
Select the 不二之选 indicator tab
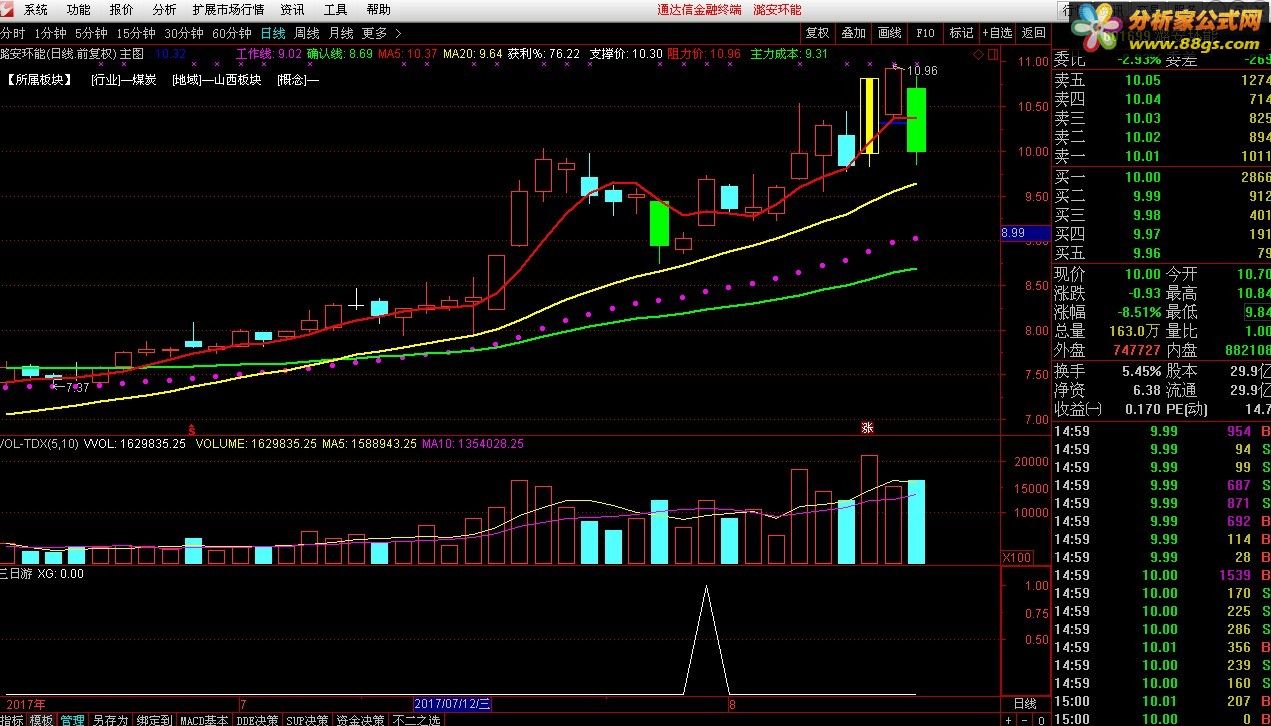pos(416,720)
